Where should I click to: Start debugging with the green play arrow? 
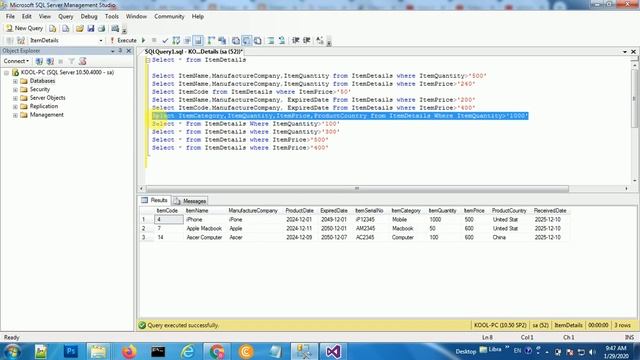tap(144, 40)
